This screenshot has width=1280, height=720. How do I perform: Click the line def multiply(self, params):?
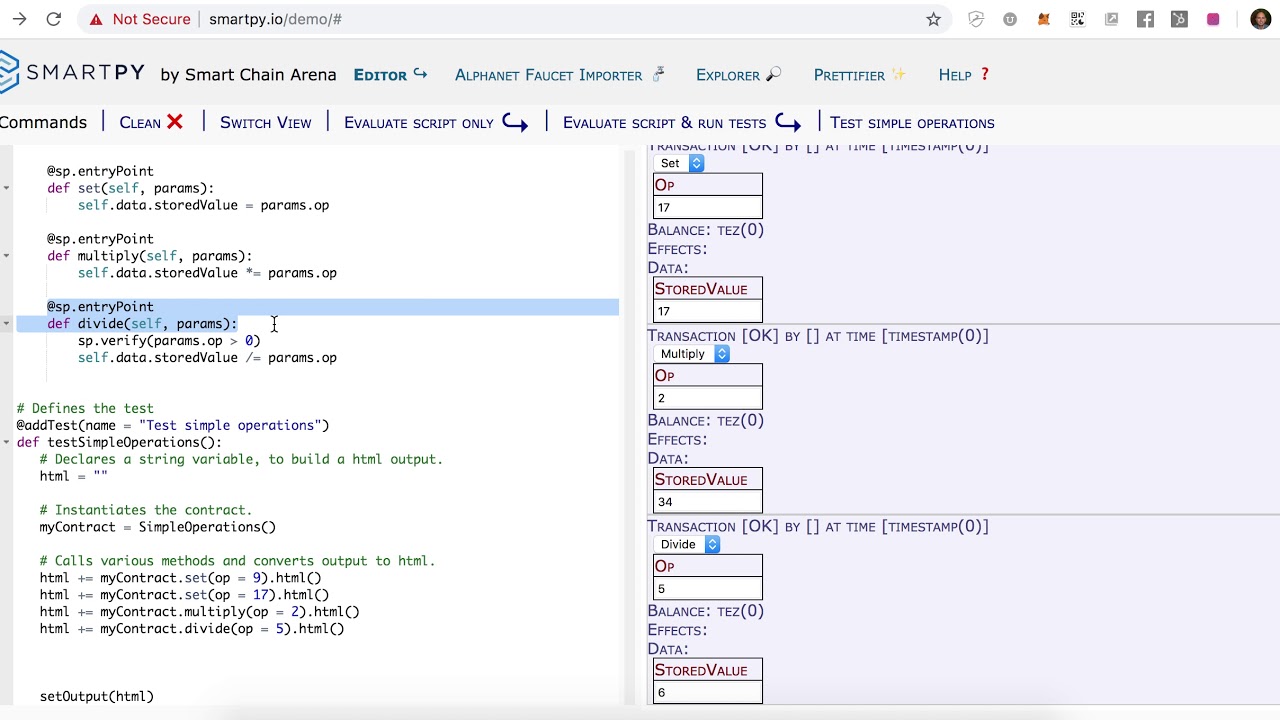pyautogui.click(x=150, y=256)
